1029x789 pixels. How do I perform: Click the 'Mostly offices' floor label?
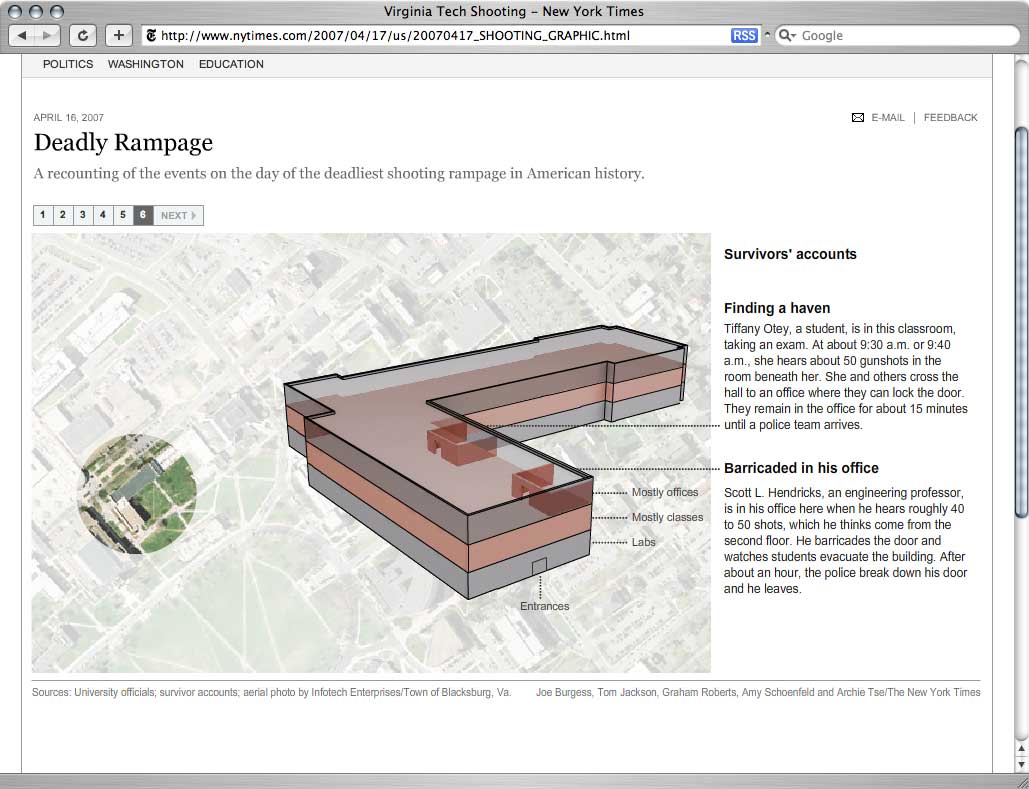pos(665,492)
